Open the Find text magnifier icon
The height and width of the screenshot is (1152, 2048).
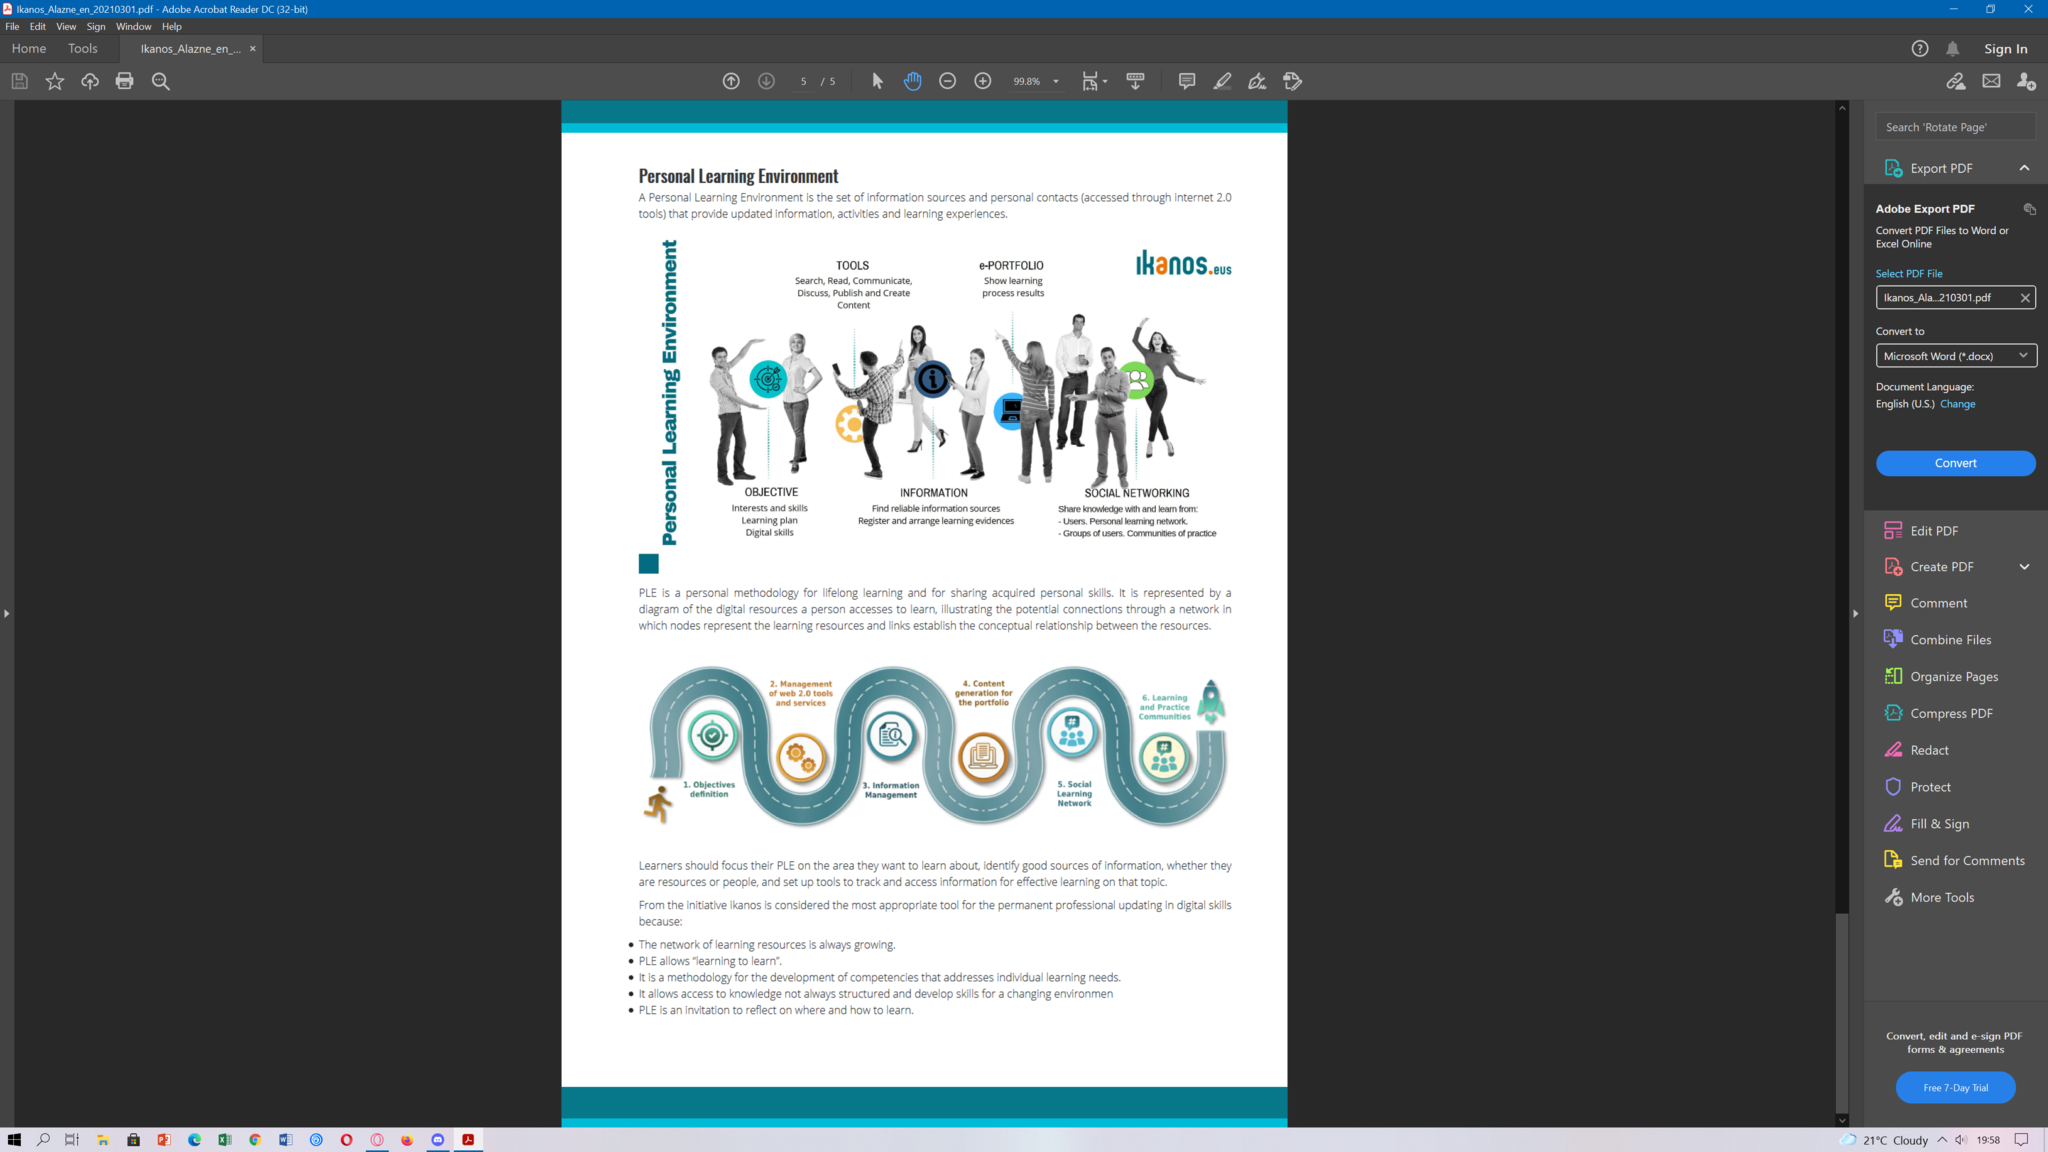[160, 81]
